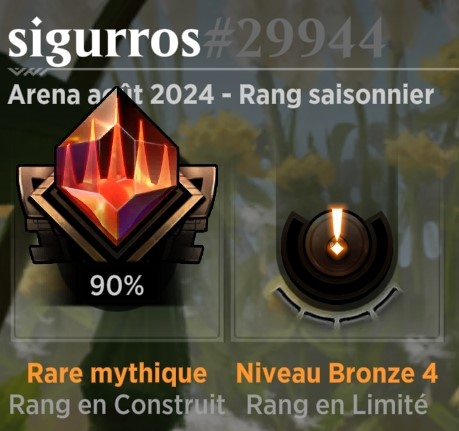Click the Rare mythique rank label
Viewport: 459px width, 431px height.
click(x=117, y=374)
